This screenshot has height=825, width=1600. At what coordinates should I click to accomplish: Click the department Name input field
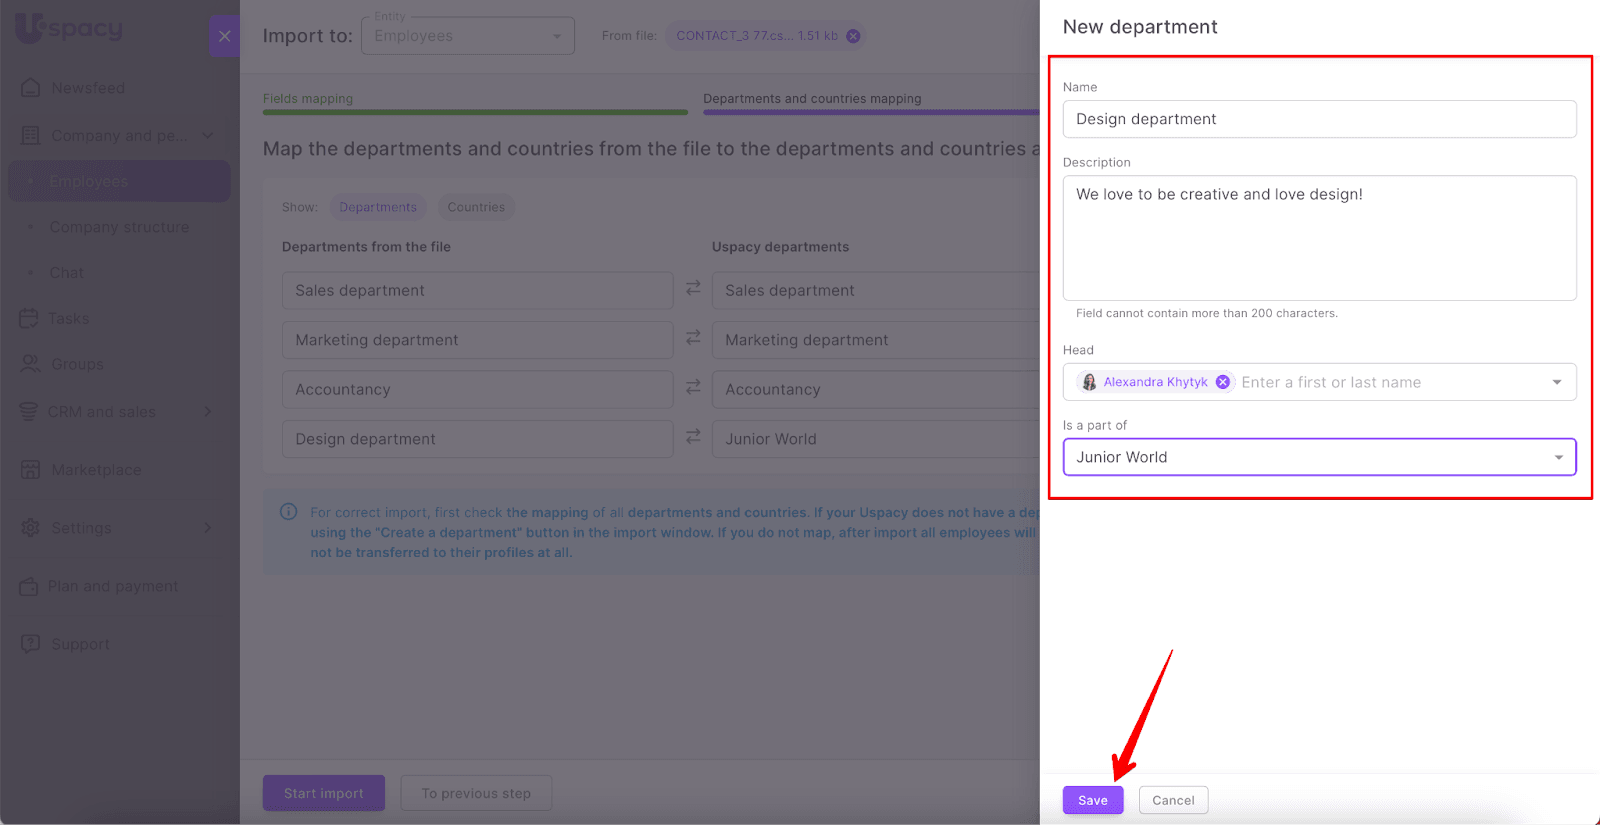(1318, 119)
